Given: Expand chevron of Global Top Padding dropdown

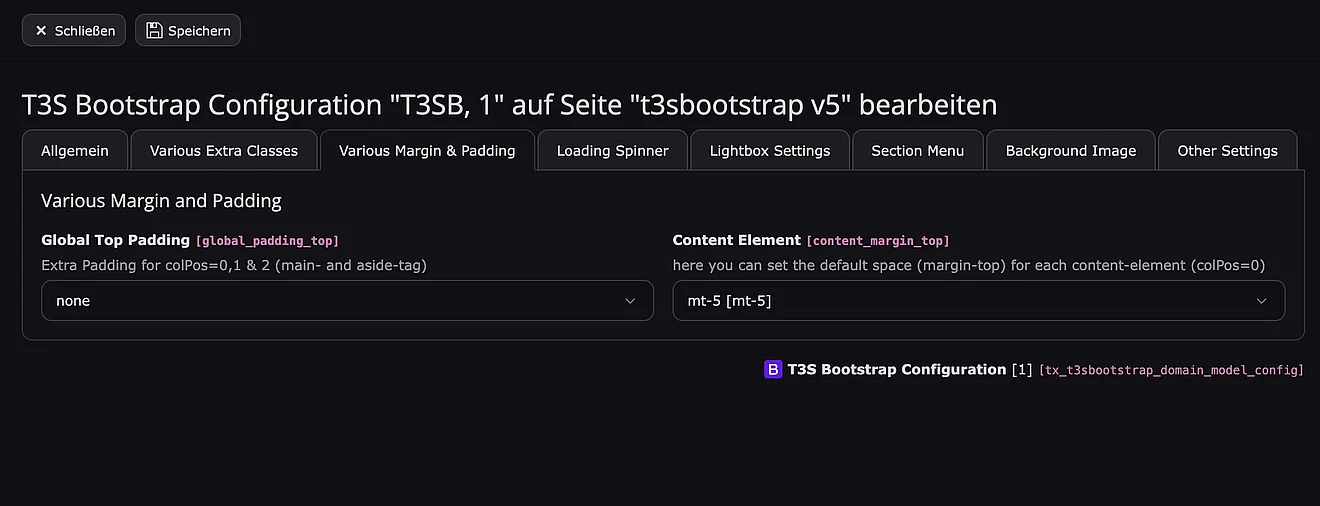Looking at the screenshot, I should pyautogui.click(x=630, y=301).
